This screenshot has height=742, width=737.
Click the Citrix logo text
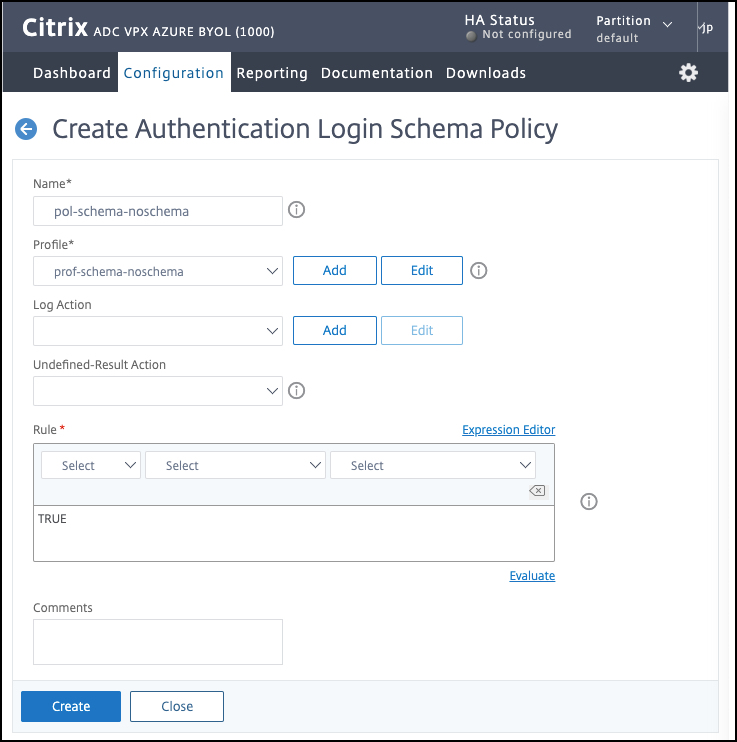[55, 27]
